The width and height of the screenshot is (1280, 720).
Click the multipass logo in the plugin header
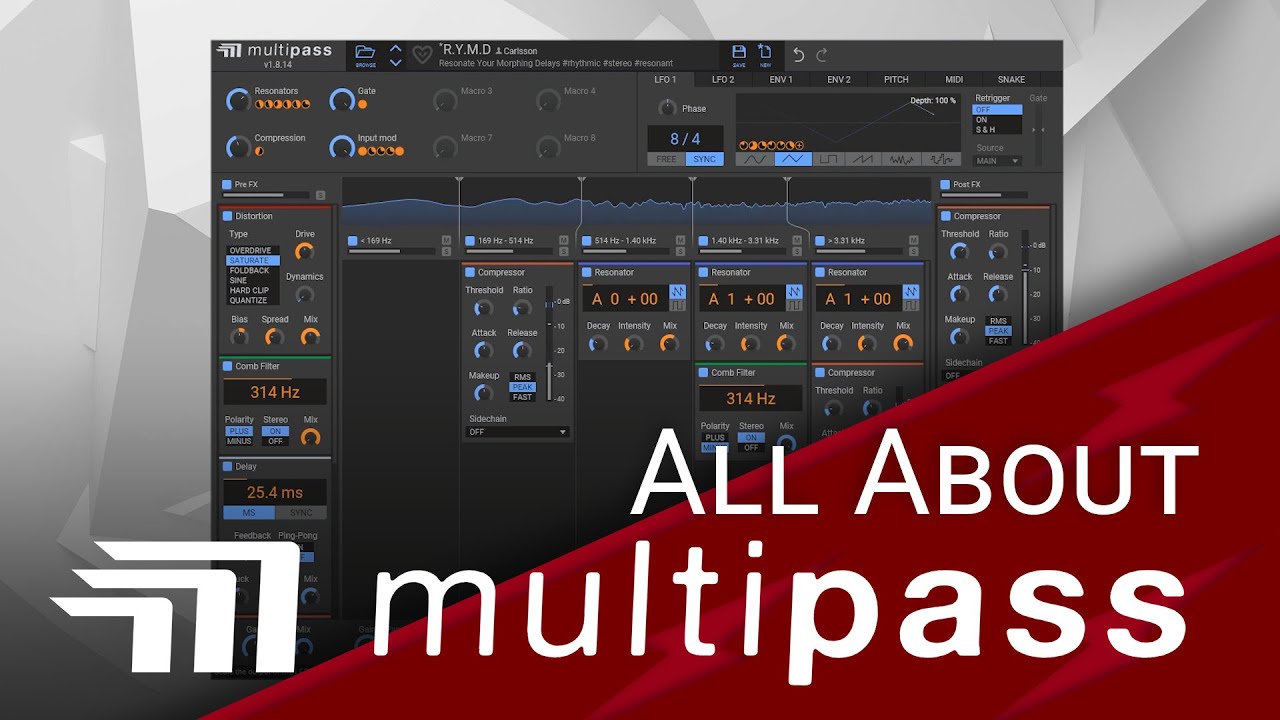(x=275, y=51)
